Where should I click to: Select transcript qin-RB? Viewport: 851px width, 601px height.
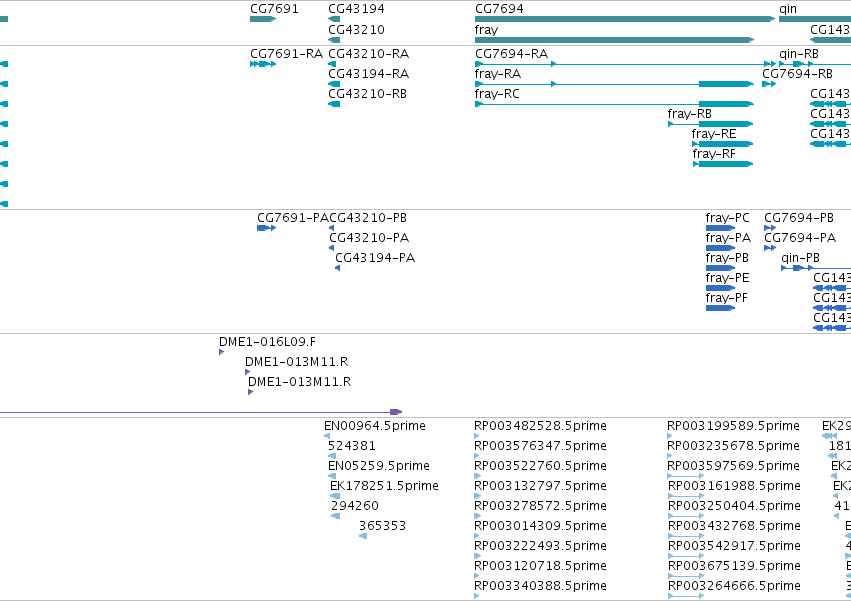point(815,64)
